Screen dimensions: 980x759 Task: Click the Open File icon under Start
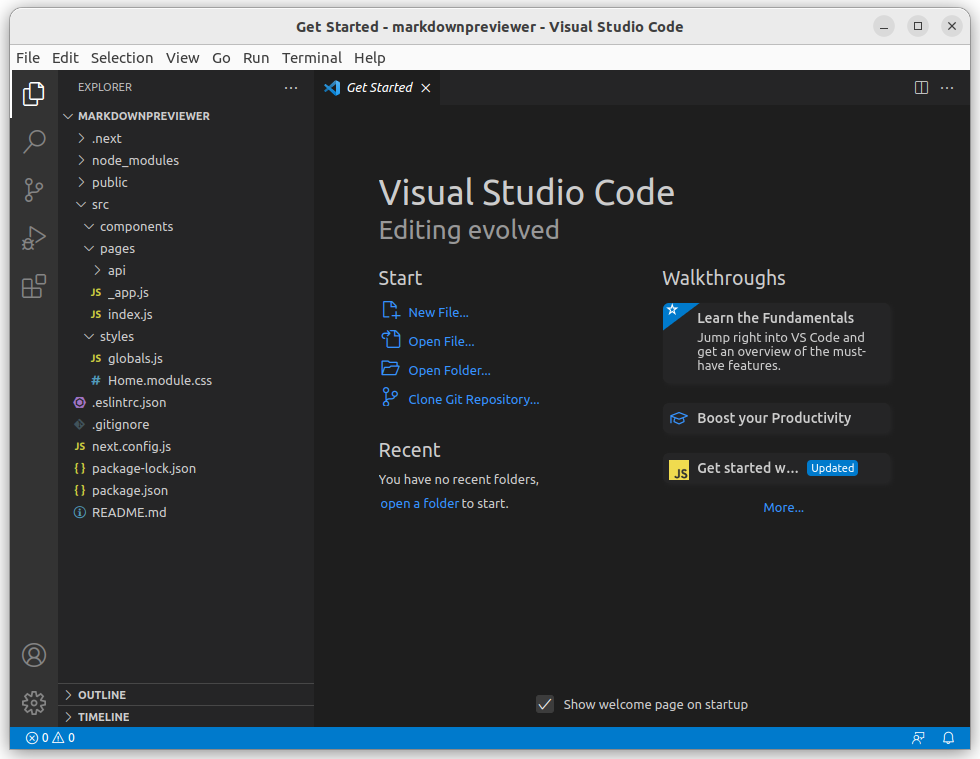391,339
